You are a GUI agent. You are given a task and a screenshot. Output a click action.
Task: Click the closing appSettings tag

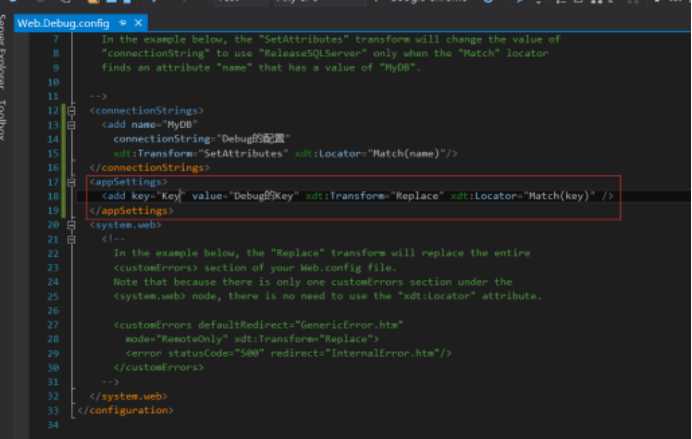(x=132, y=211)
